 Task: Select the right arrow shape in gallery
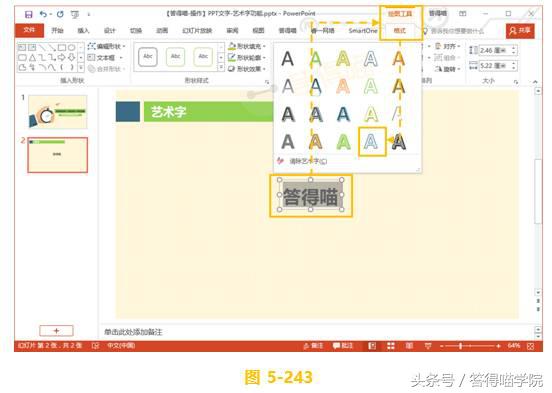click(62, 57)
